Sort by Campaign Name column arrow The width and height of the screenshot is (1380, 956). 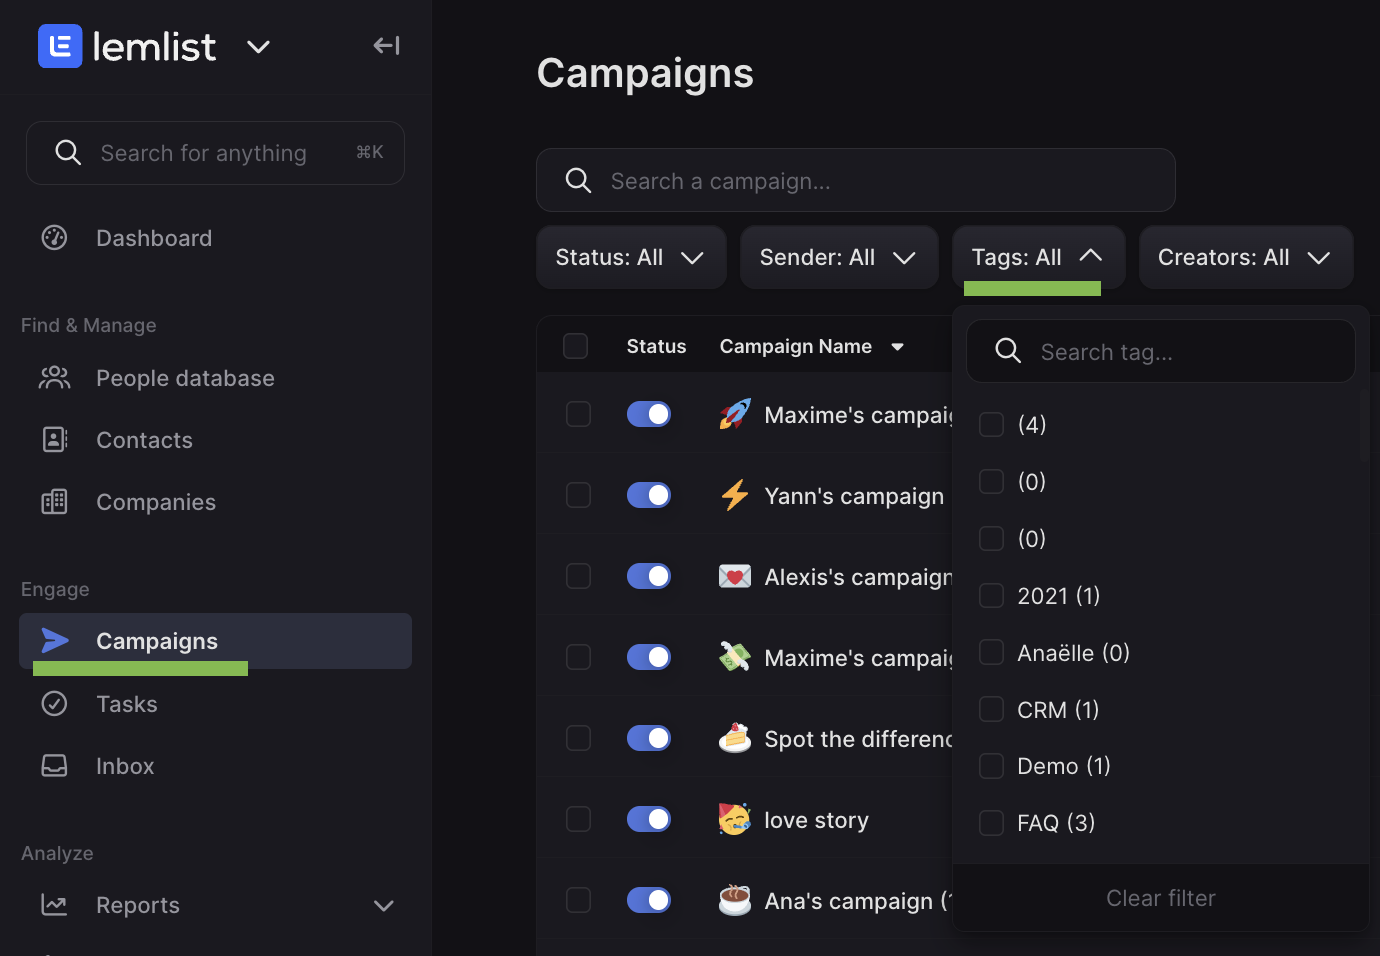point(898,347)
